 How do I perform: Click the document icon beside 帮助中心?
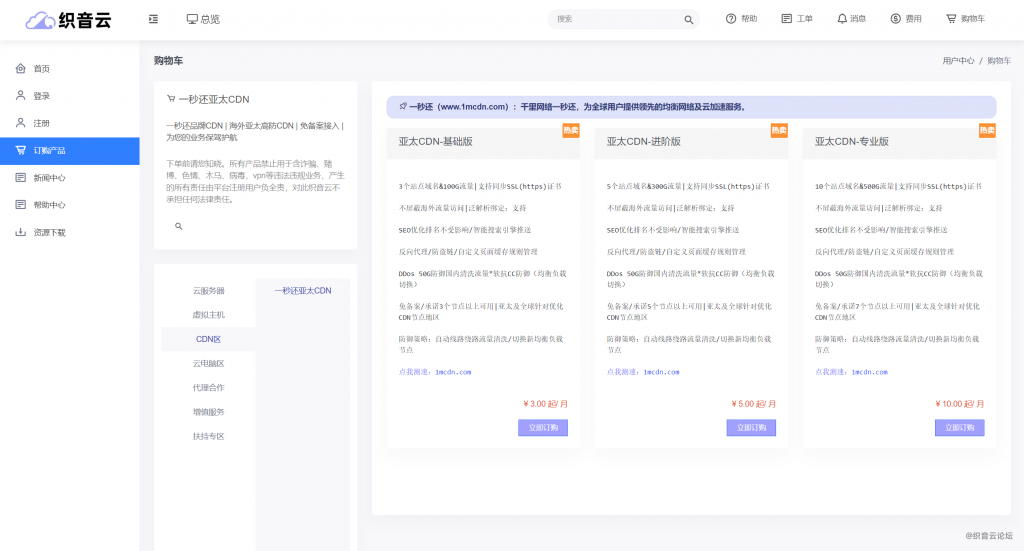[x=20, y=205]
